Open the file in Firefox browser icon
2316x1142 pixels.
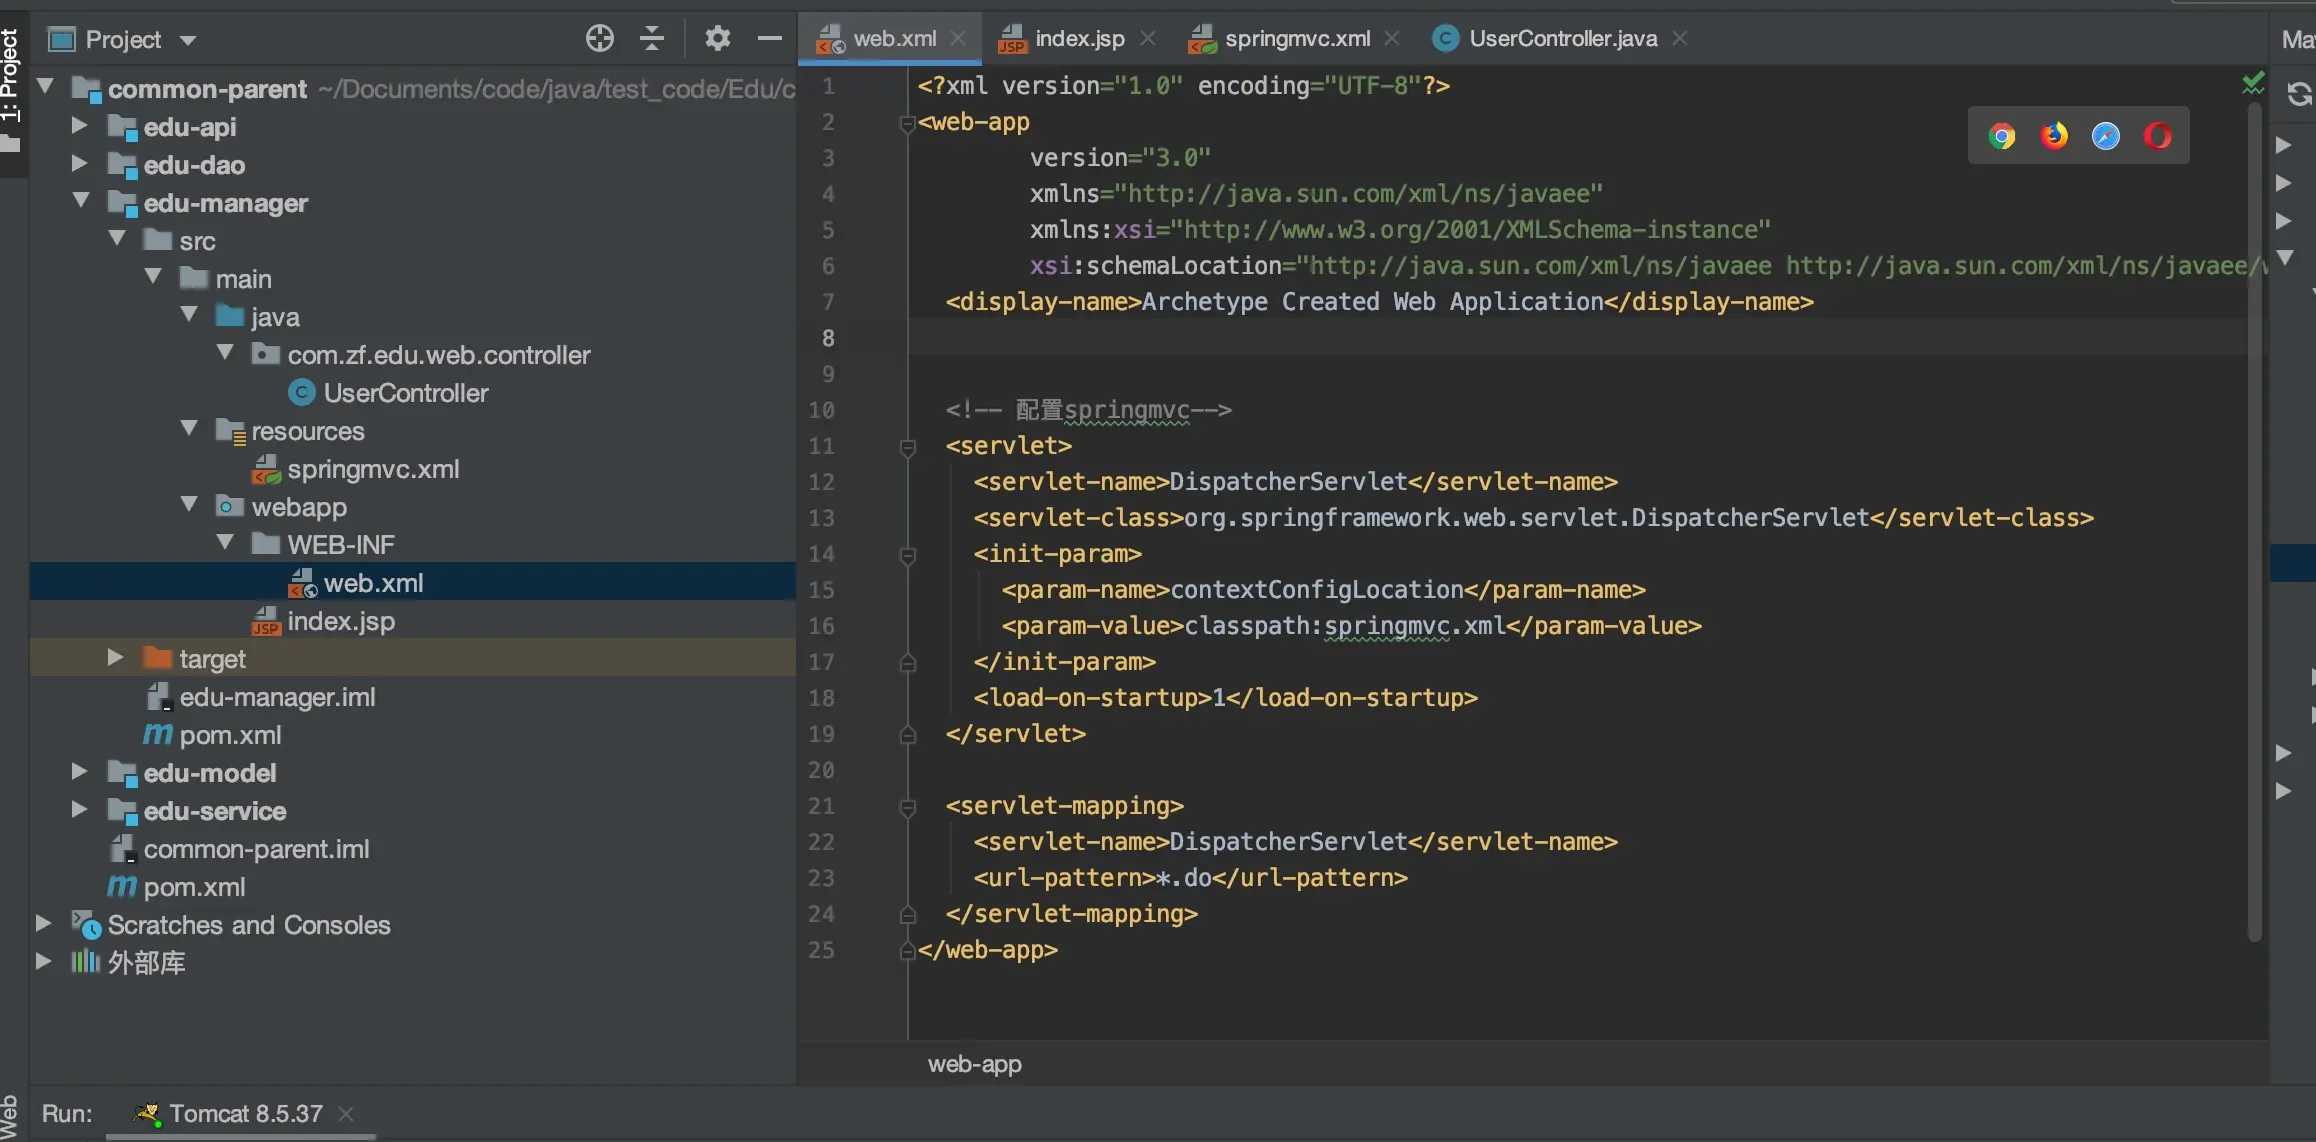point(2054,136)
